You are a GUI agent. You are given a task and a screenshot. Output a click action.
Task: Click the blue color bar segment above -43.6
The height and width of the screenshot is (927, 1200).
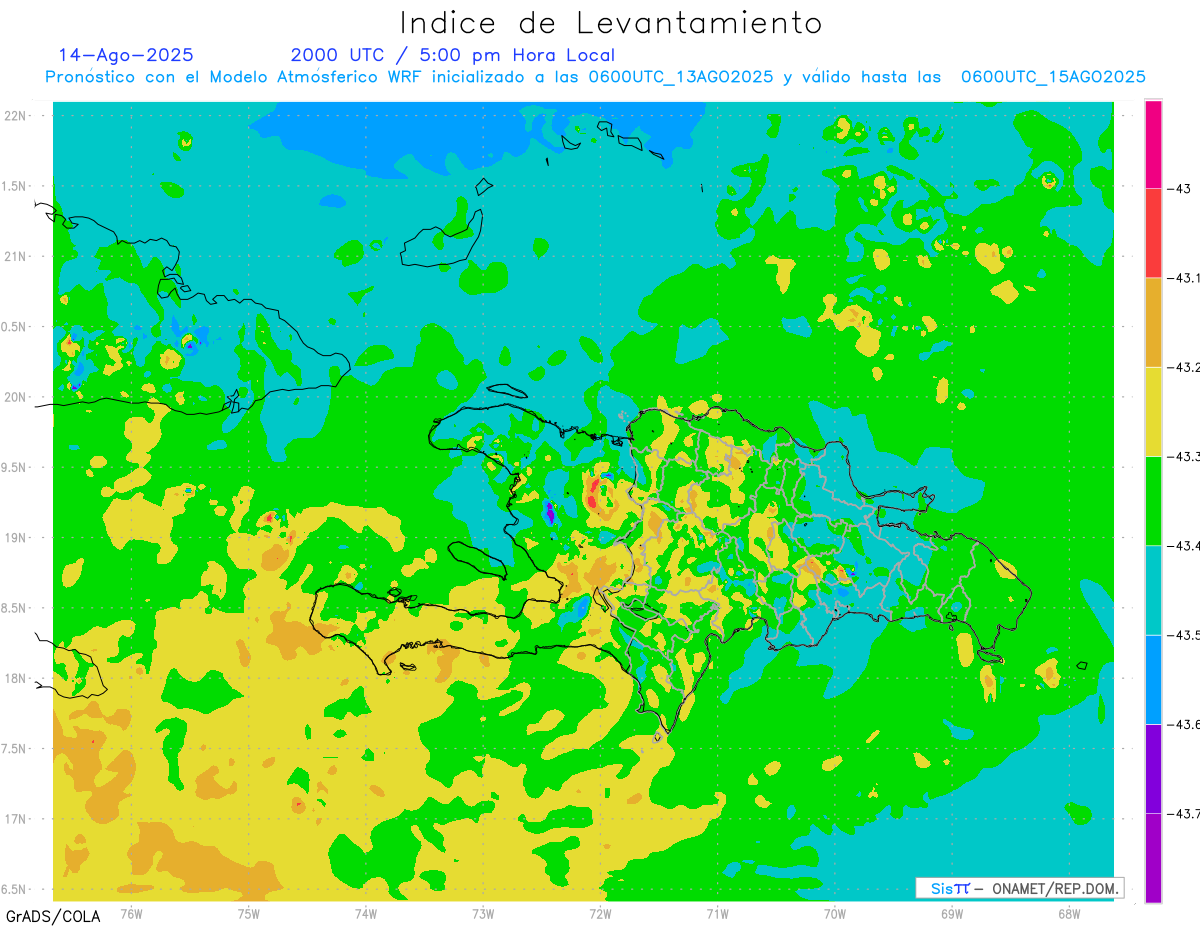[1153, 679]
